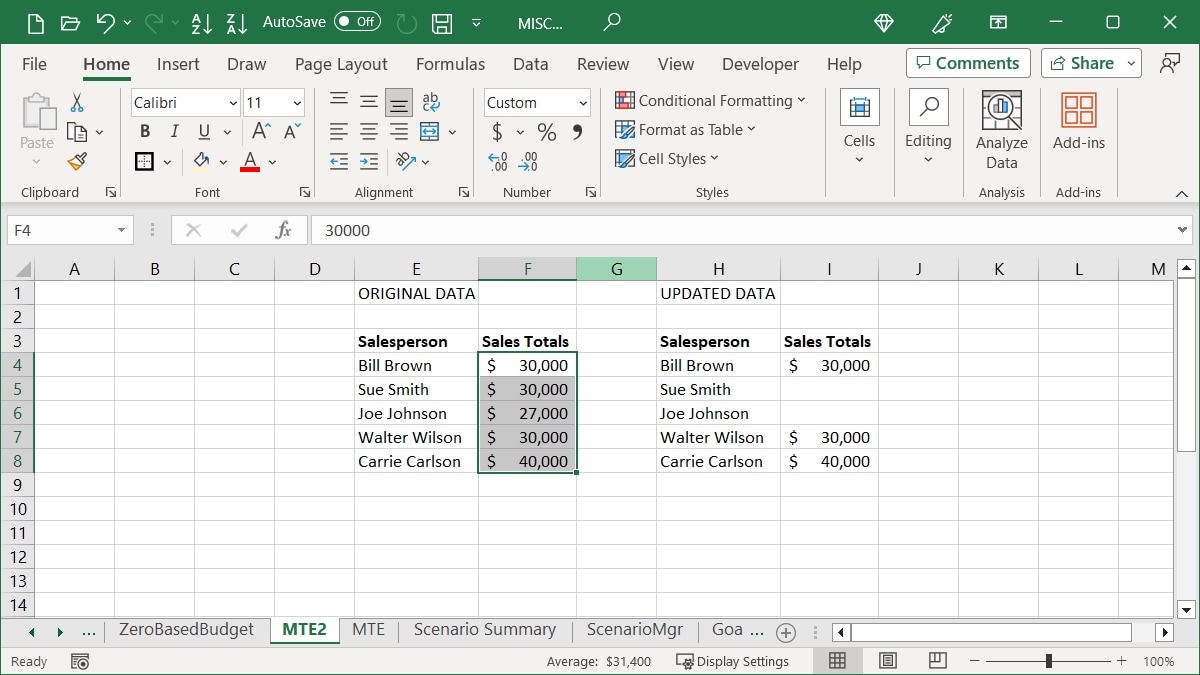Adjust the zoom slider
The image size is (1200, 675).
(1049, 661)
